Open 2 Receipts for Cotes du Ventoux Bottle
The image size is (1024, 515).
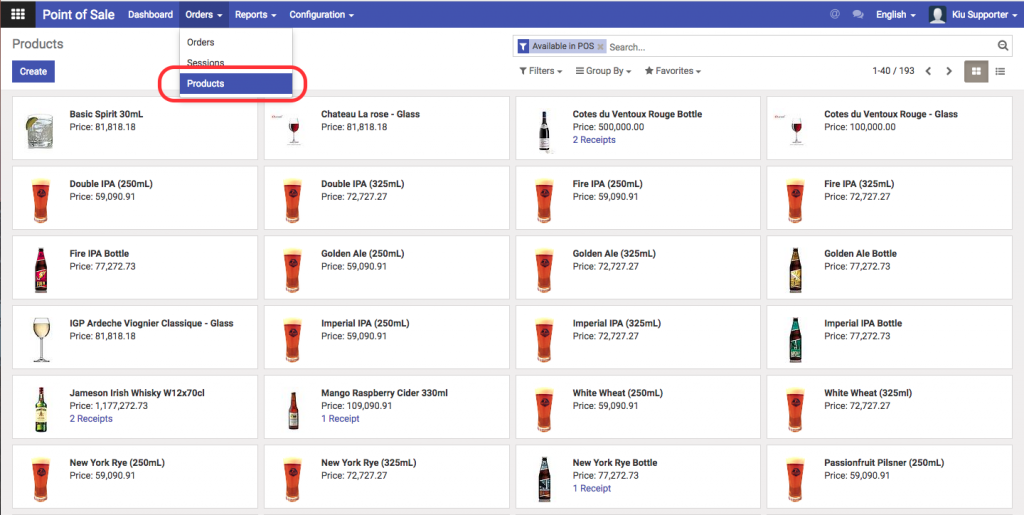(x=594, y=140)
